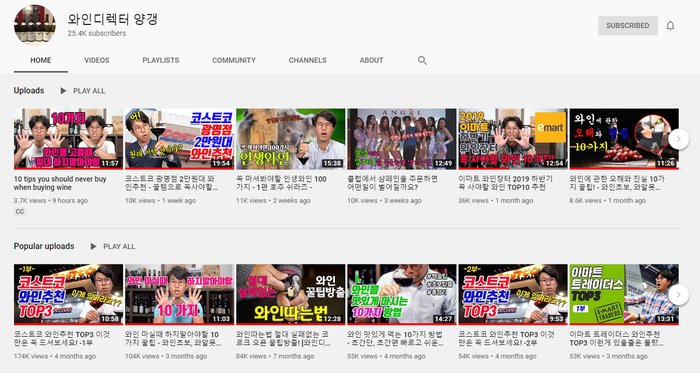Open '10 tips you should never buy' video title
The width and height of the screenshot is (700, 373).
click(60, 183)
